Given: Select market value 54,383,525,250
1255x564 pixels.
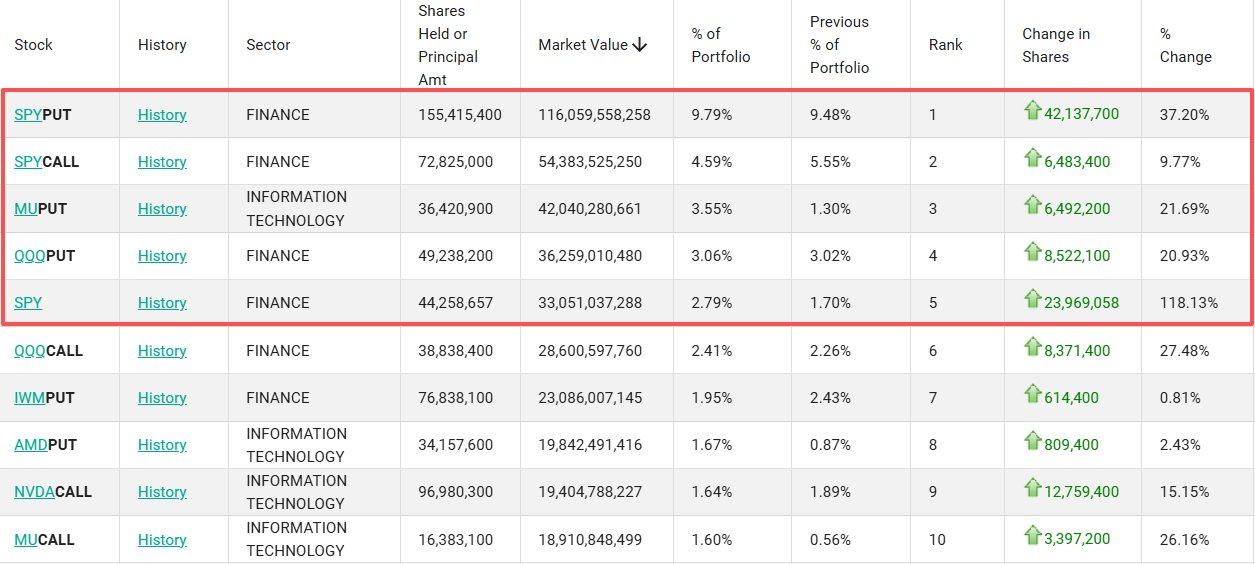Looking at the screenshot, I should click(590, 162).
